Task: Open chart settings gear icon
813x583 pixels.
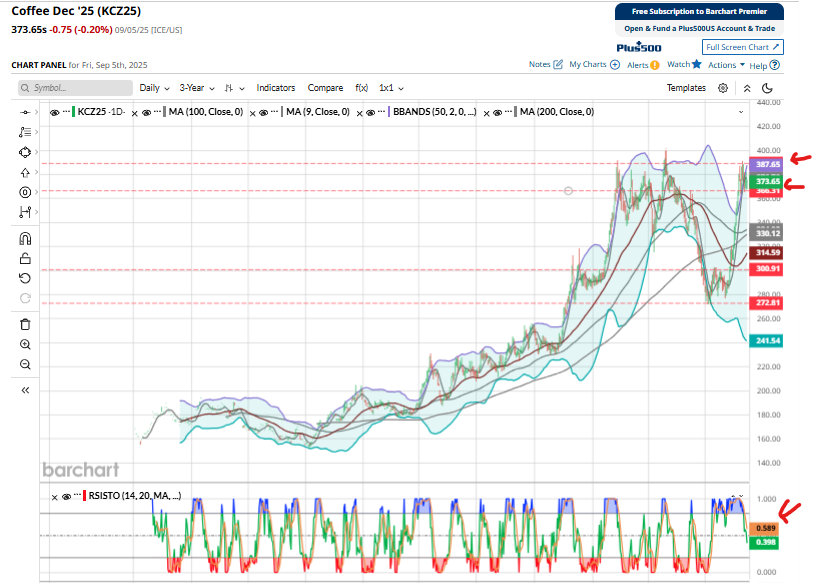Action: coord(723,88)
